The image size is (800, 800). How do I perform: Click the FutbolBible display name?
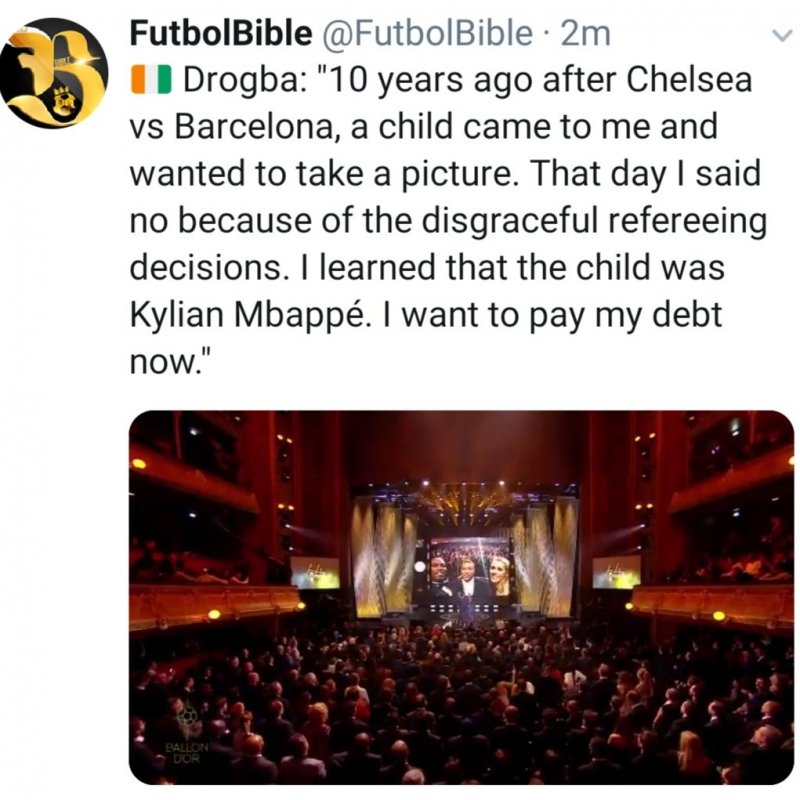coord(220,34)
